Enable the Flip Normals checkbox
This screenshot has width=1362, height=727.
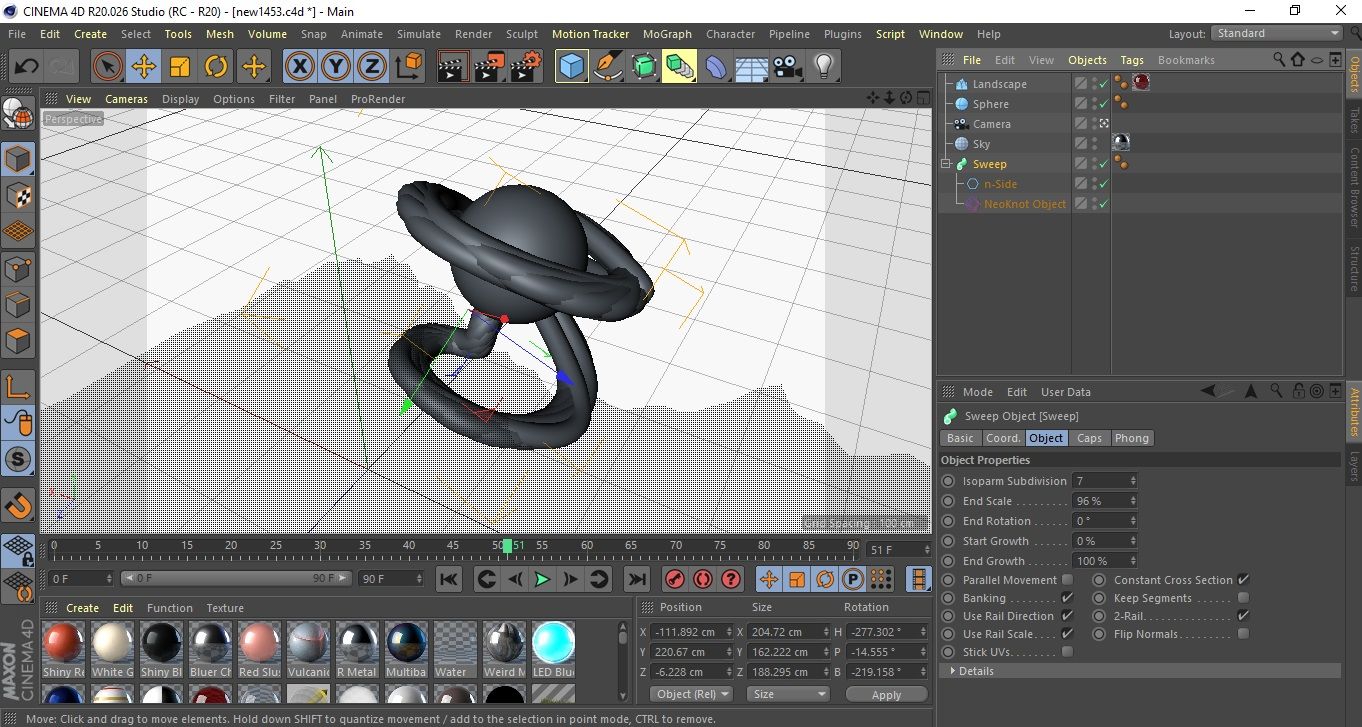click(1243, 634)
